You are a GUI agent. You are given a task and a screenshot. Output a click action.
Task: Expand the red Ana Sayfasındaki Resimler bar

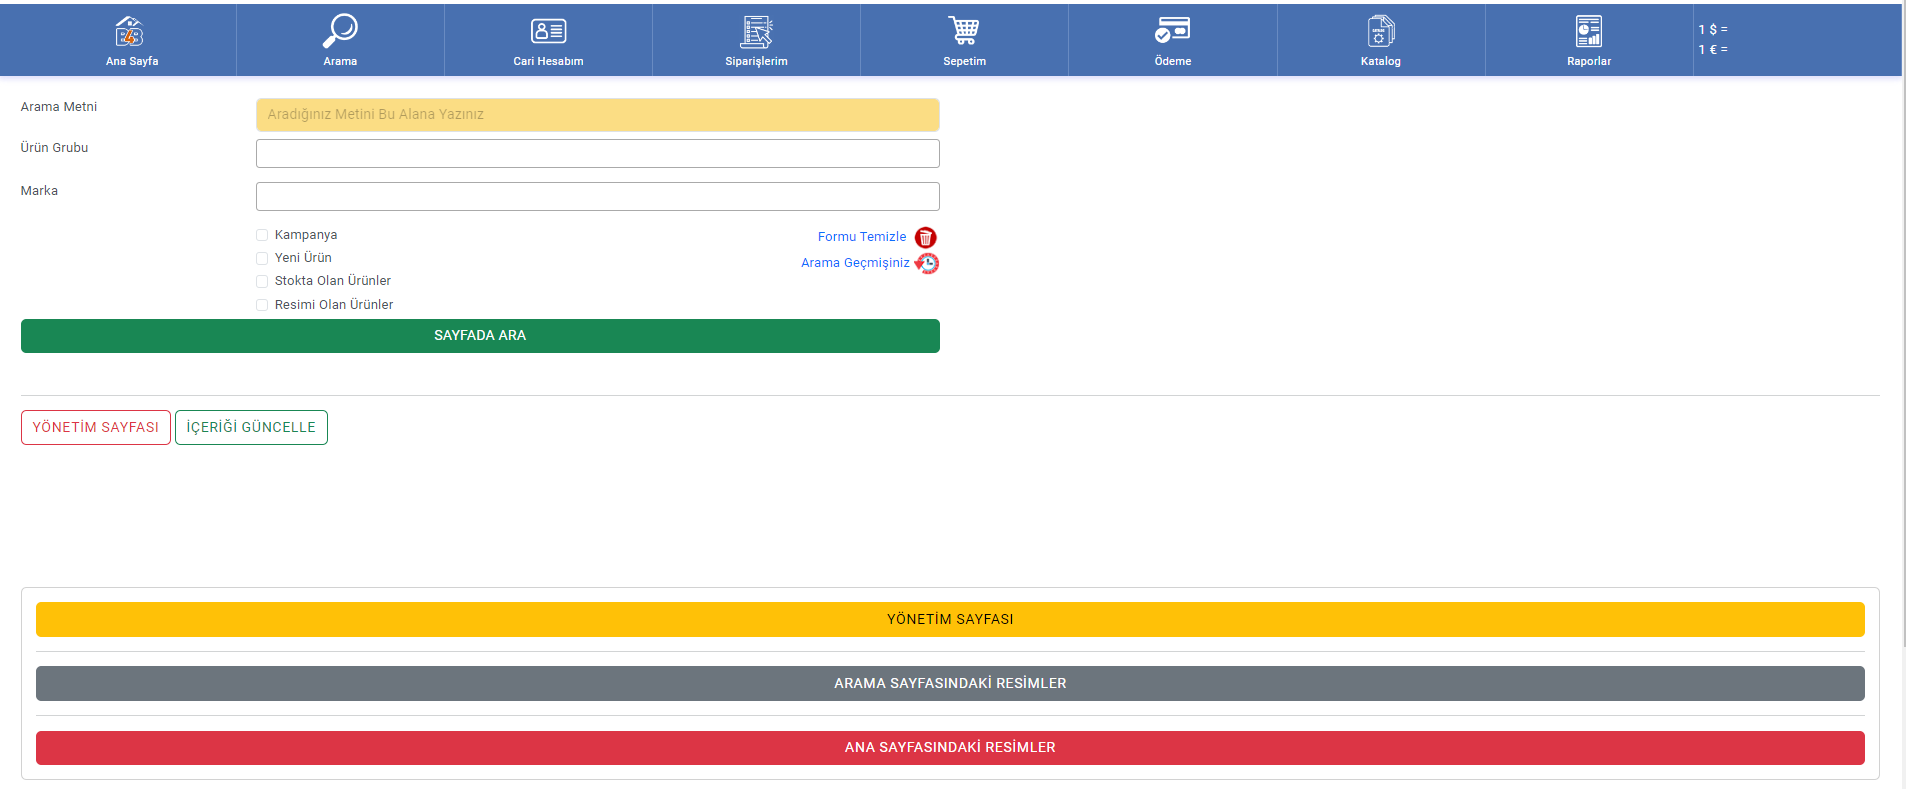(x=949, y=748)
